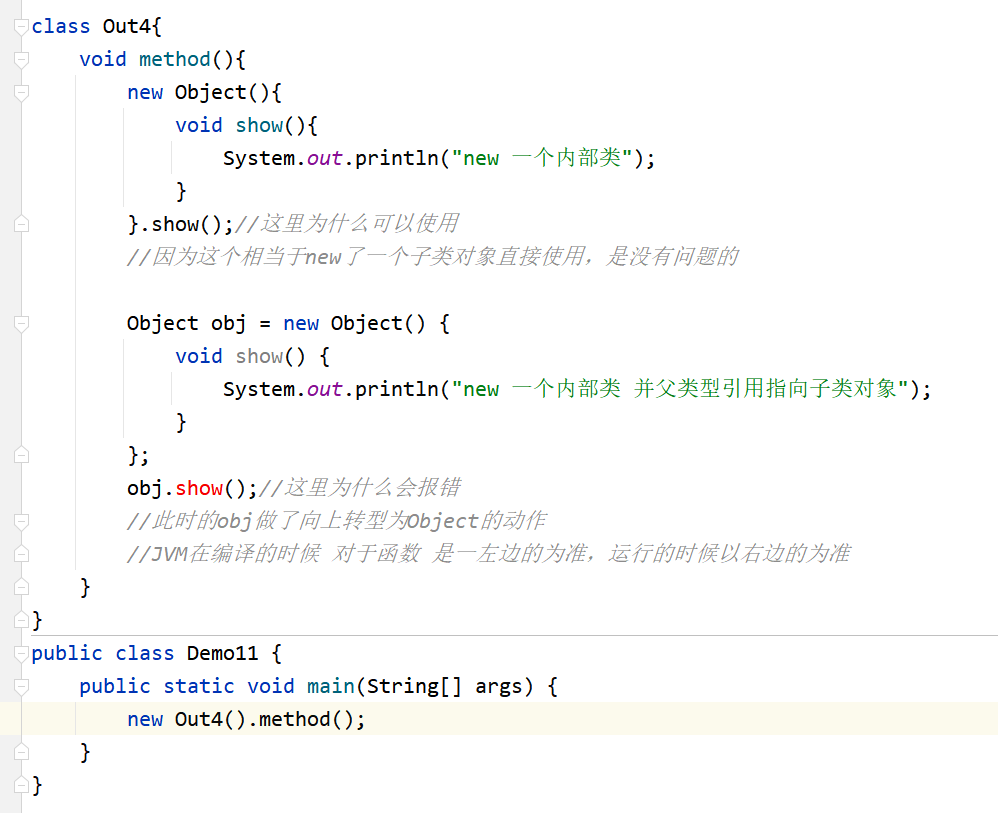The height and width of the screenshot is (813, 998).
Task: Click the public keyword before class Demo11
Action: tap(67, 654)
